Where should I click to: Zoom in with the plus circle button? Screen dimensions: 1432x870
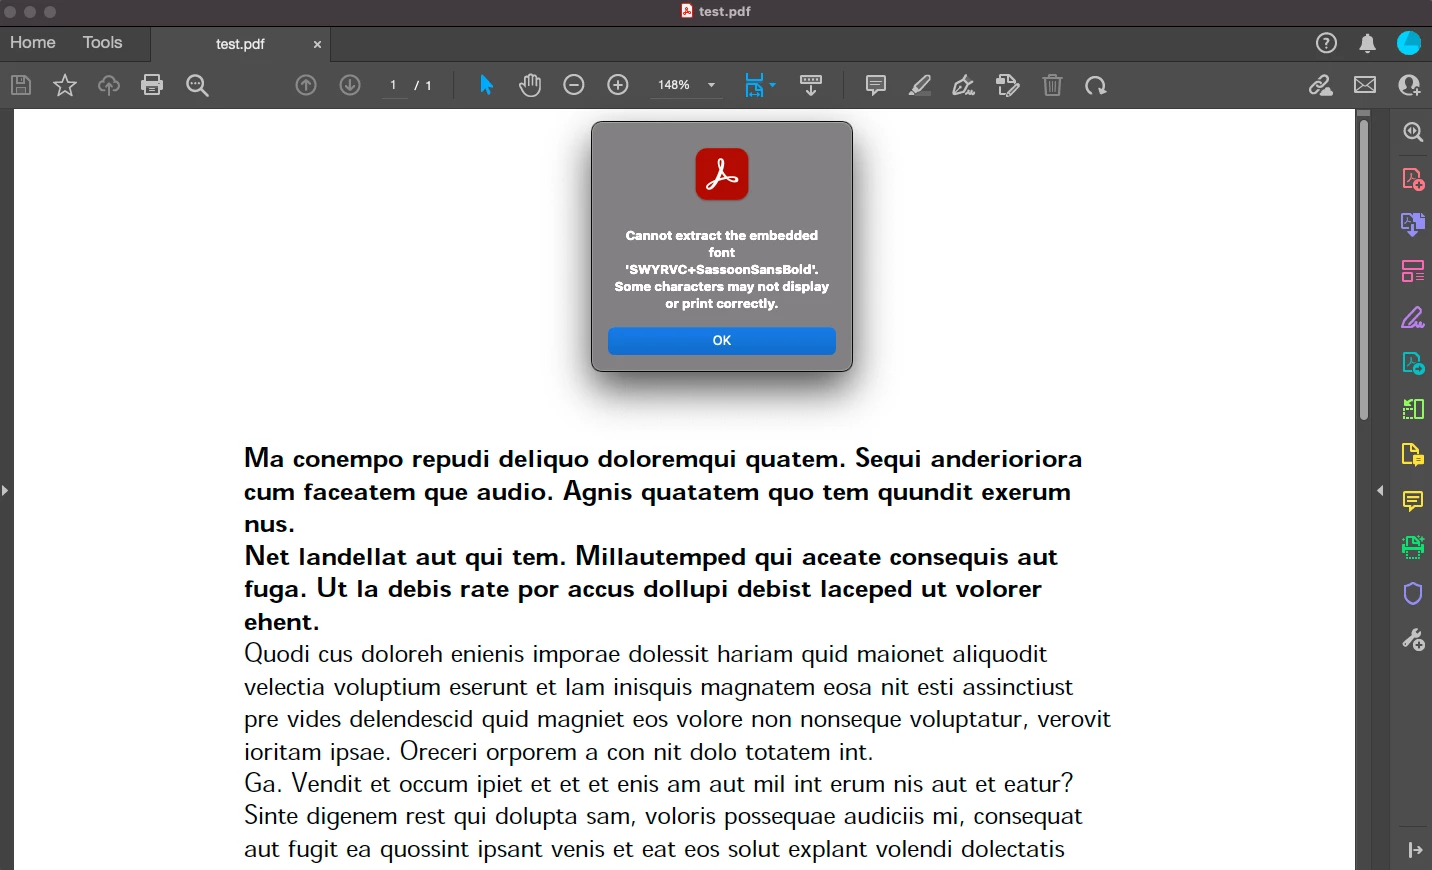point(618,85)
